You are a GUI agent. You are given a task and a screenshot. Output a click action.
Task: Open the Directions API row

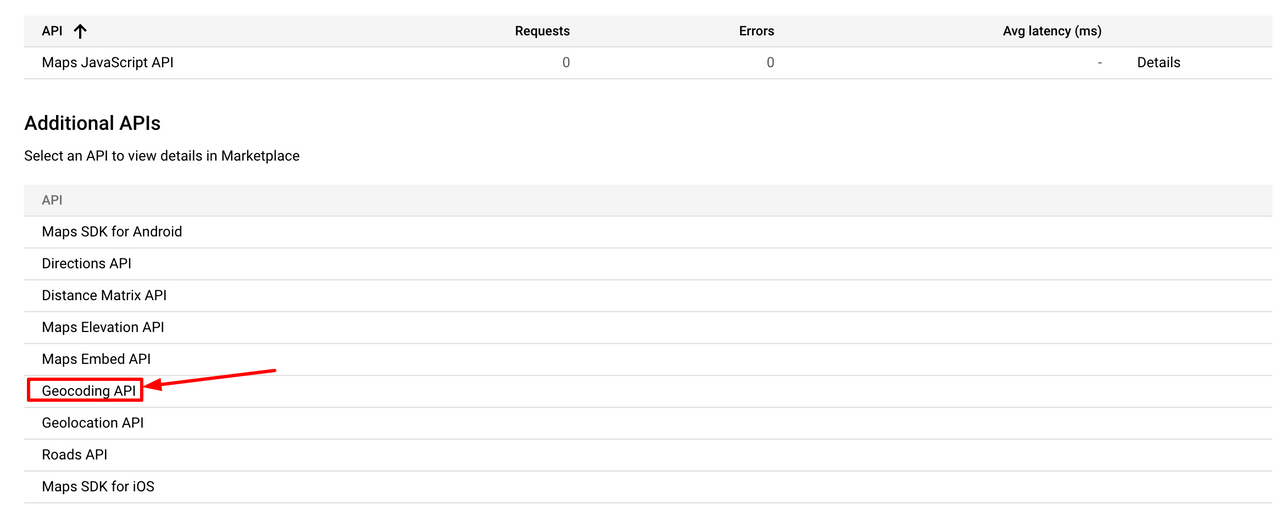click(x=87, y=263)
